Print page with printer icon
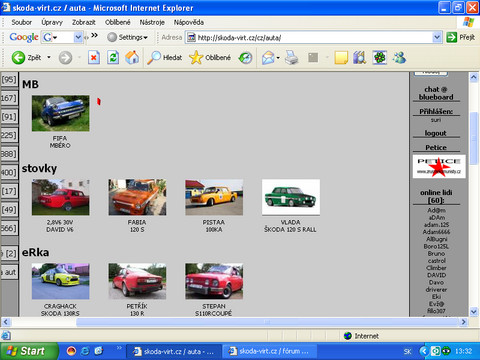This screenshot has height=360, width=480. tap(292, 58)
